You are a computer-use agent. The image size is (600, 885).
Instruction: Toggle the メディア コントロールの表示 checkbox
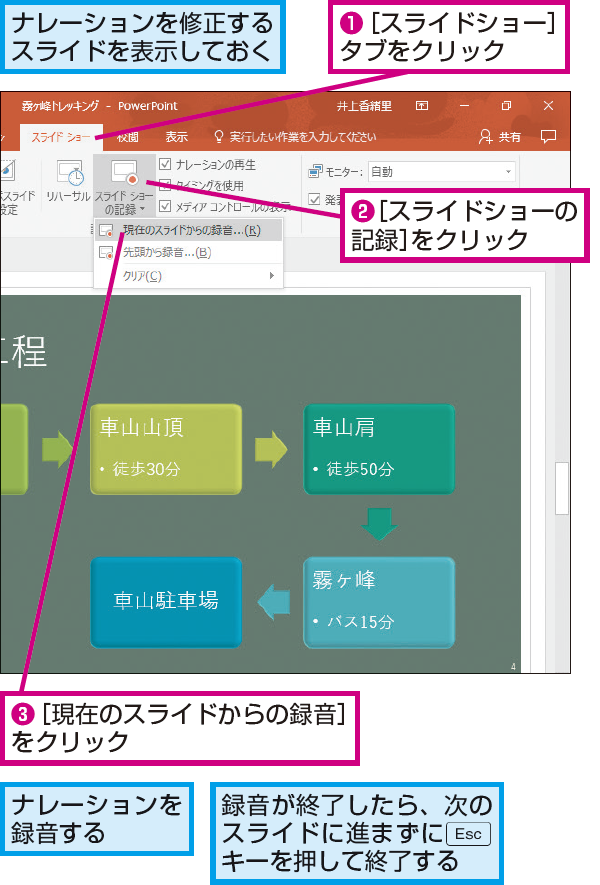tap(165, 206)
